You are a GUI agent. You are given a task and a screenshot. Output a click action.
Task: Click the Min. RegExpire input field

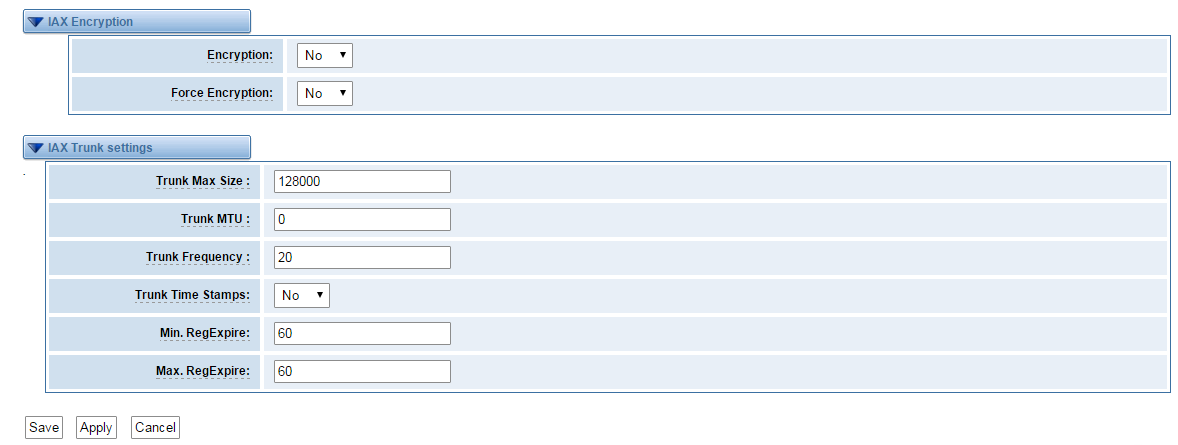pos(362,333)
